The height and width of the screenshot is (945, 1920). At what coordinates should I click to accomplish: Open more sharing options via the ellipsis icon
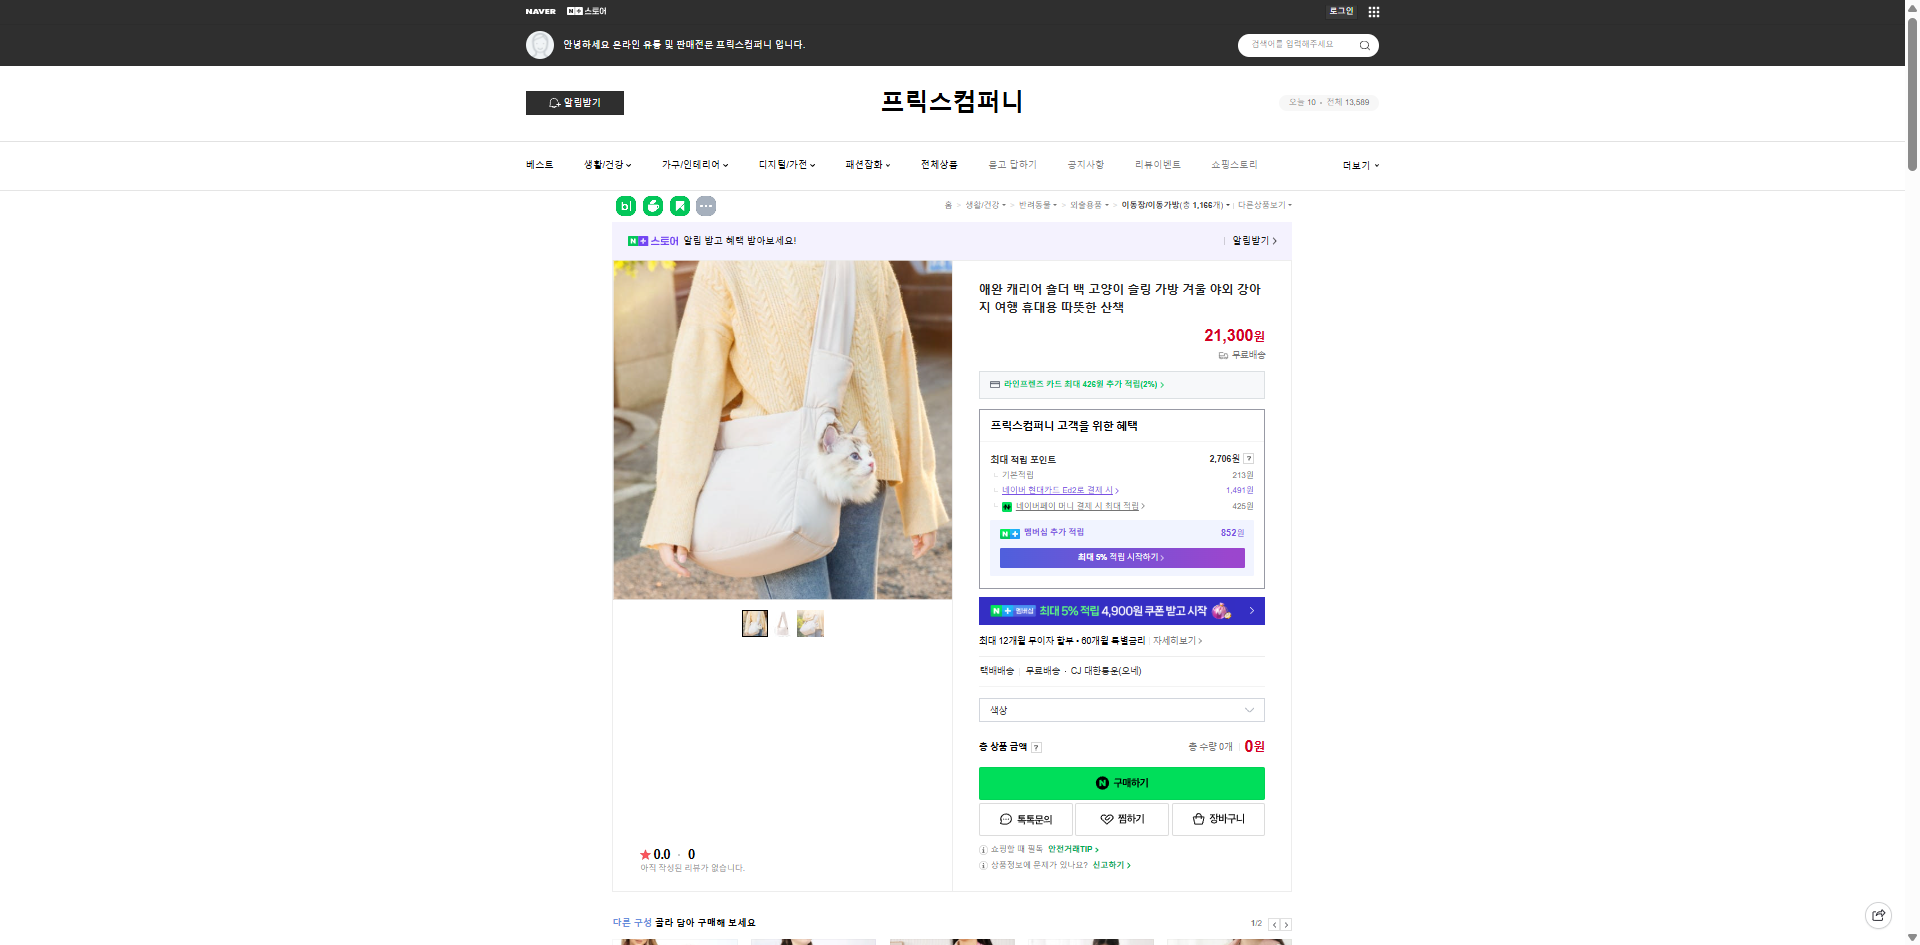click(706, 206)
